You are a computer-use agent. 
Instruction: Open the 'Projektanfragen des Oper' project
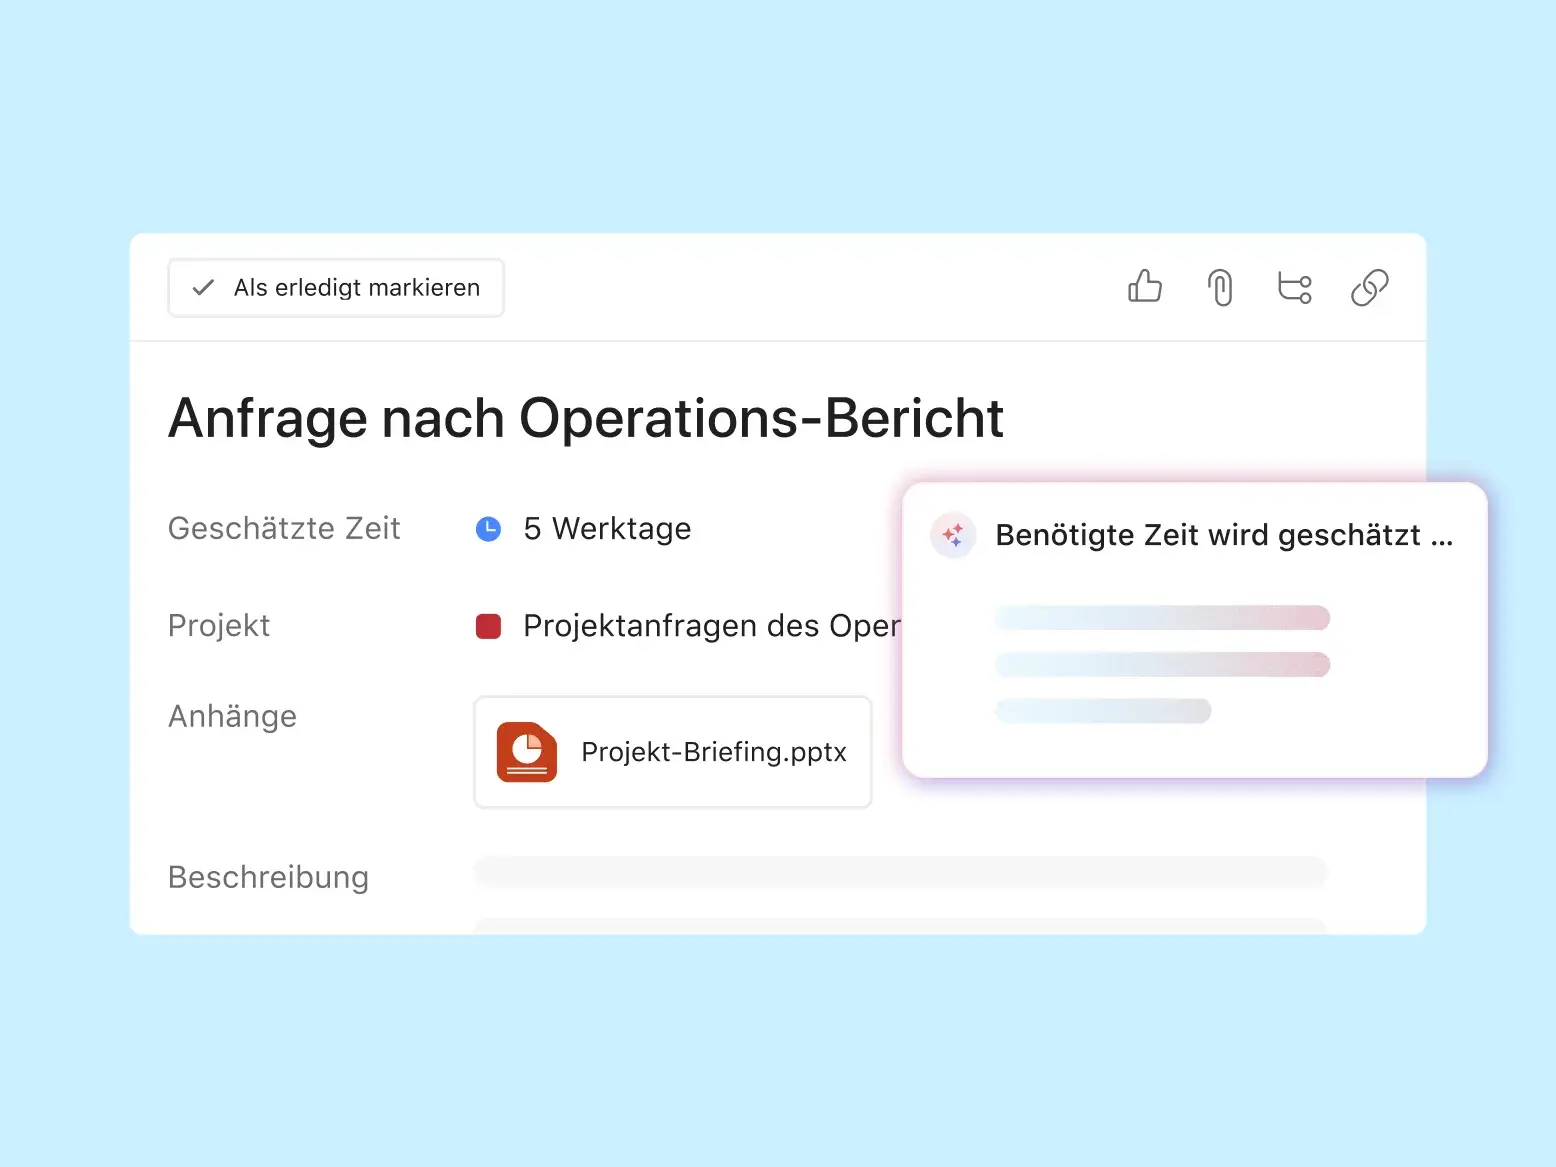(712, 626)
